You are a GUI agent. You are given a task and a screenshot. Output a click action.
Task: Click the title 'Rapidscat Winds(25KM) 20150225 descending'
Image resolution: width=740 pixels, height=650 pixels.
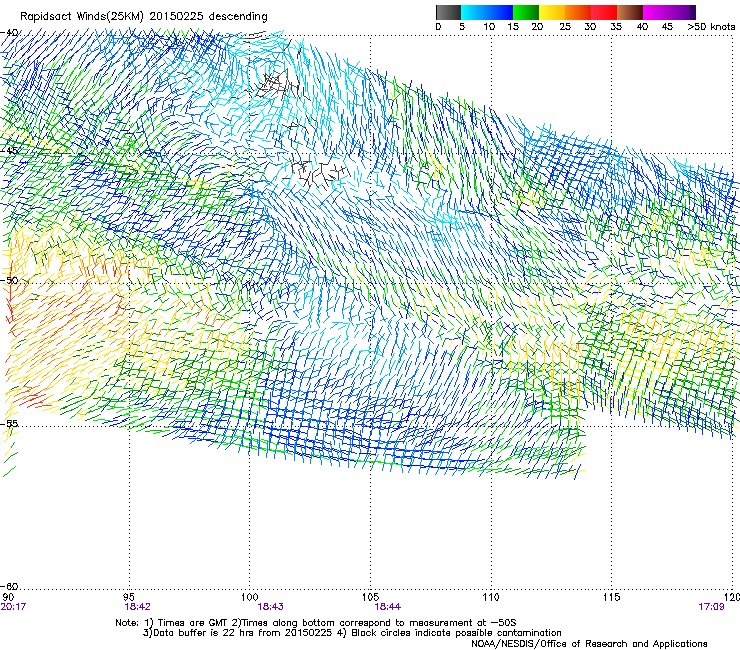pyautogui.click(x=143, y=17)
